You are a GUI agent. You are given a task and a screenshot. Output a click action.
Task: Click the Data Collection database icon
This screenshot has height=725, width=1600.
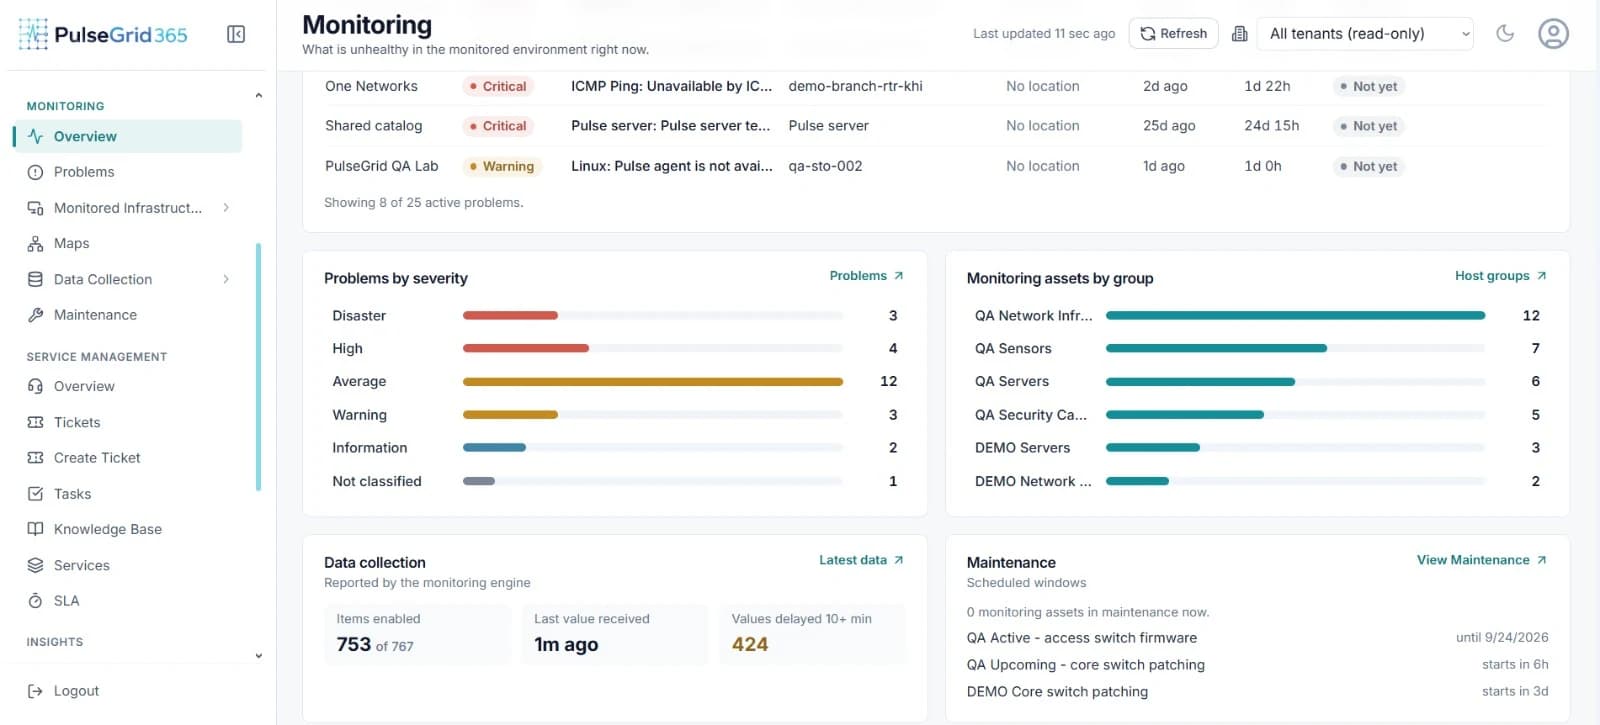pyautogui.click(x=35, y=279)
